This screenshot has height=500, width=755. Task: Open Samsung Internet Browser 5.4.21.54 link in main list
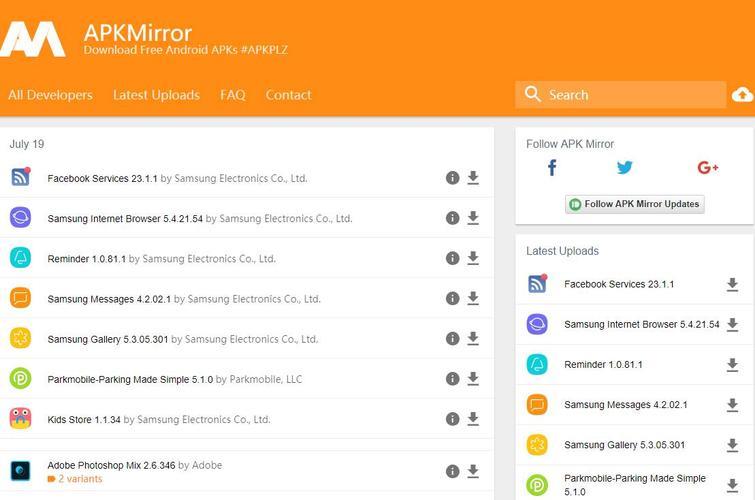tap(125, 219)
